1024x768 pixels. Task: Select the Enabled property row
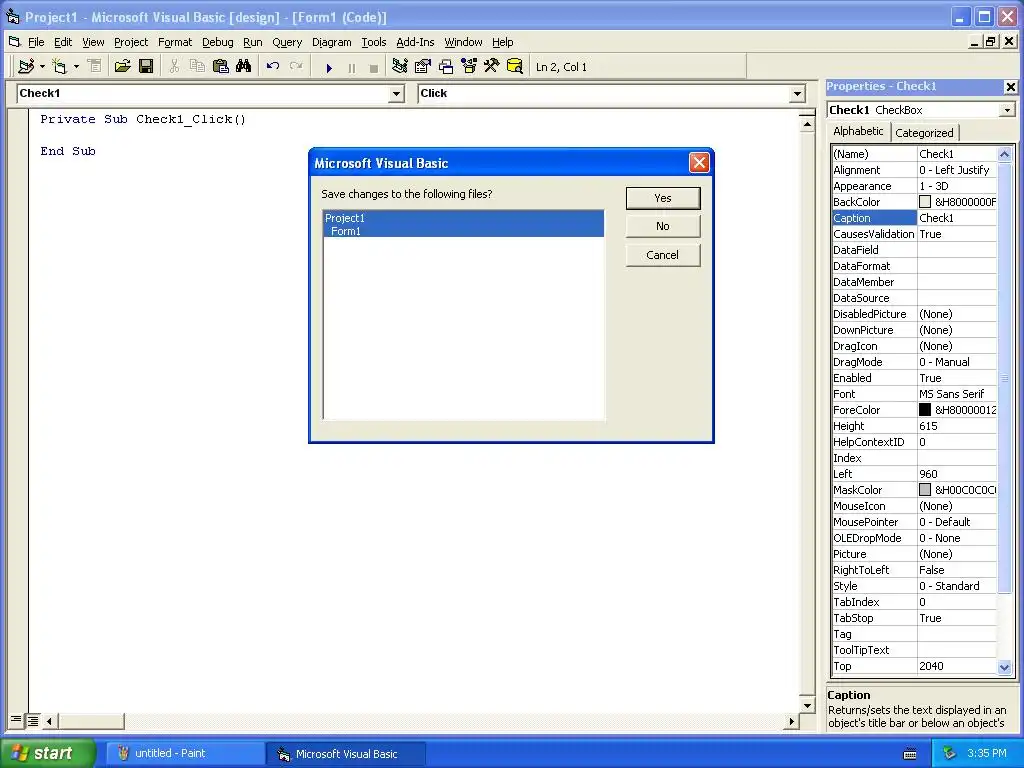(914, 378)
